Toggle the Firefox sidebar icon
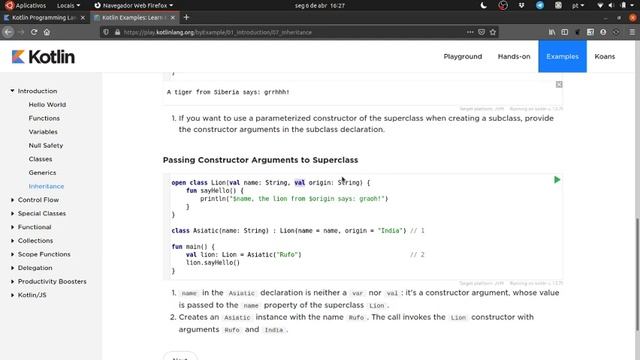640x360 pixels. point(565,32)
